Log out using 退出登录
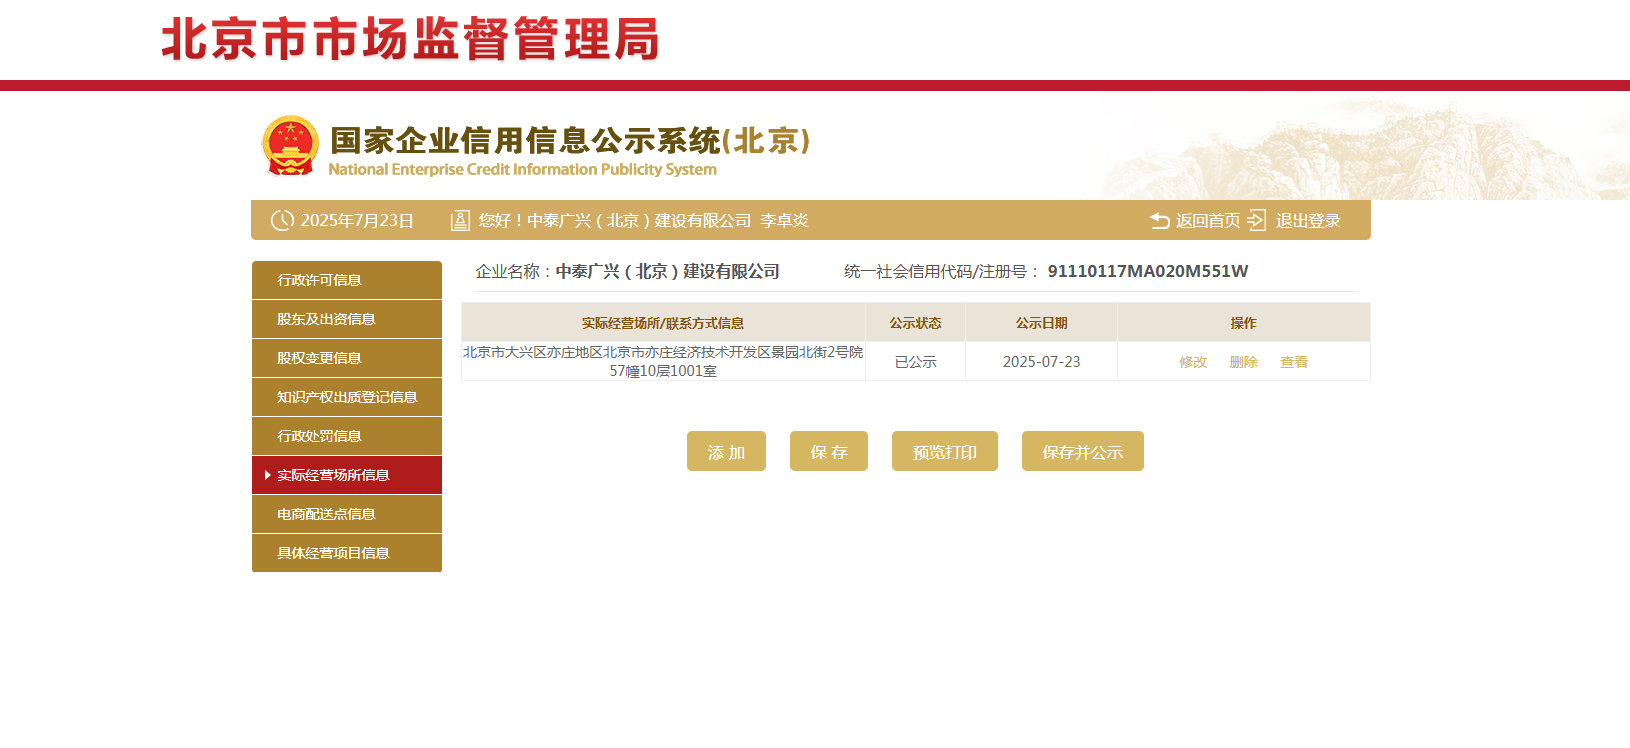This screenshot has height=748, width=1630. click(x=1308, y=220)
